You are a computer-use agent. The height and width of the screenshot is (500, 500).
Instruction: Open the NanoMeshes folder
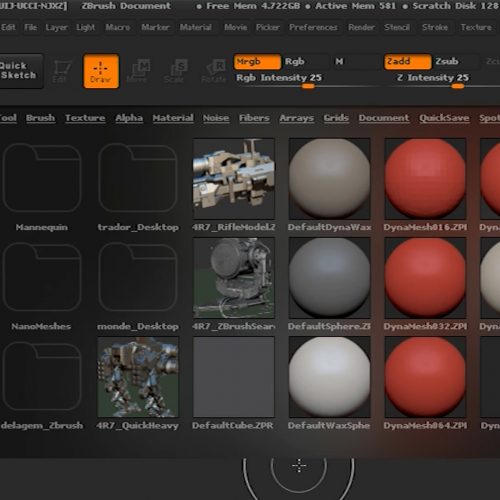42,277
